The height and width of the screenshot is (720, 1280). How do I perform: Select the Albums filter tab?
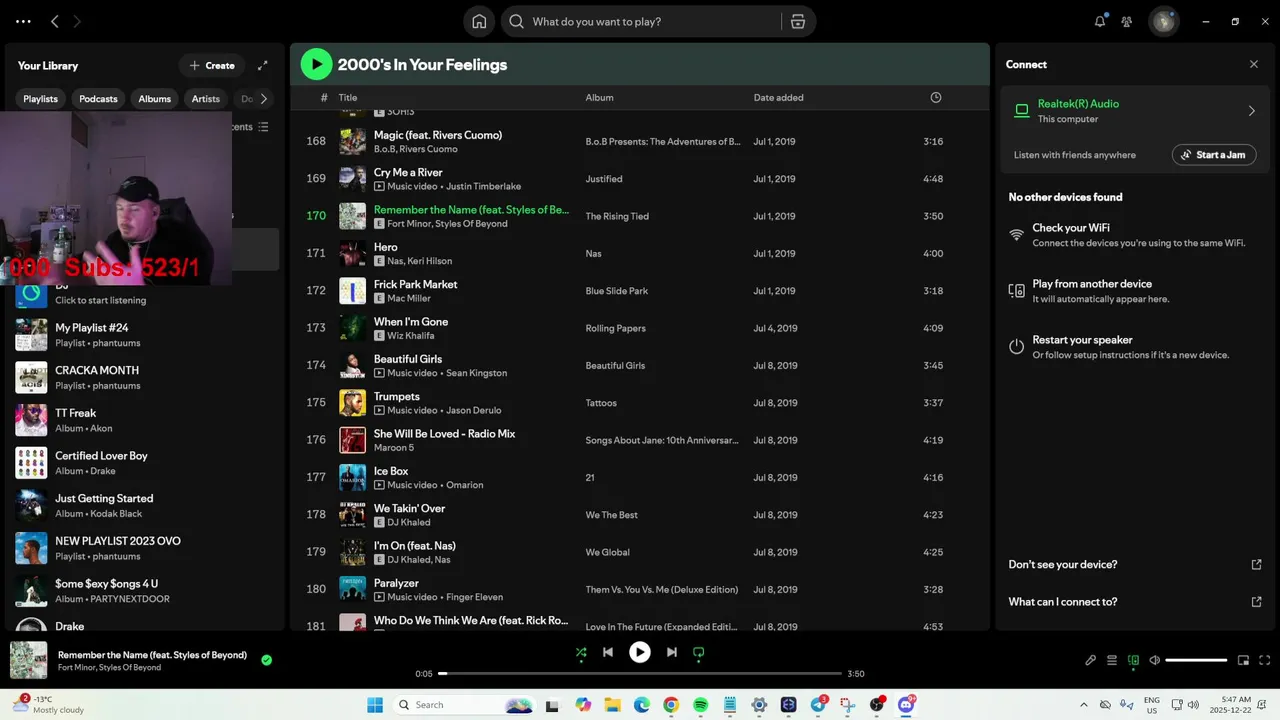(x=155, y=99)
